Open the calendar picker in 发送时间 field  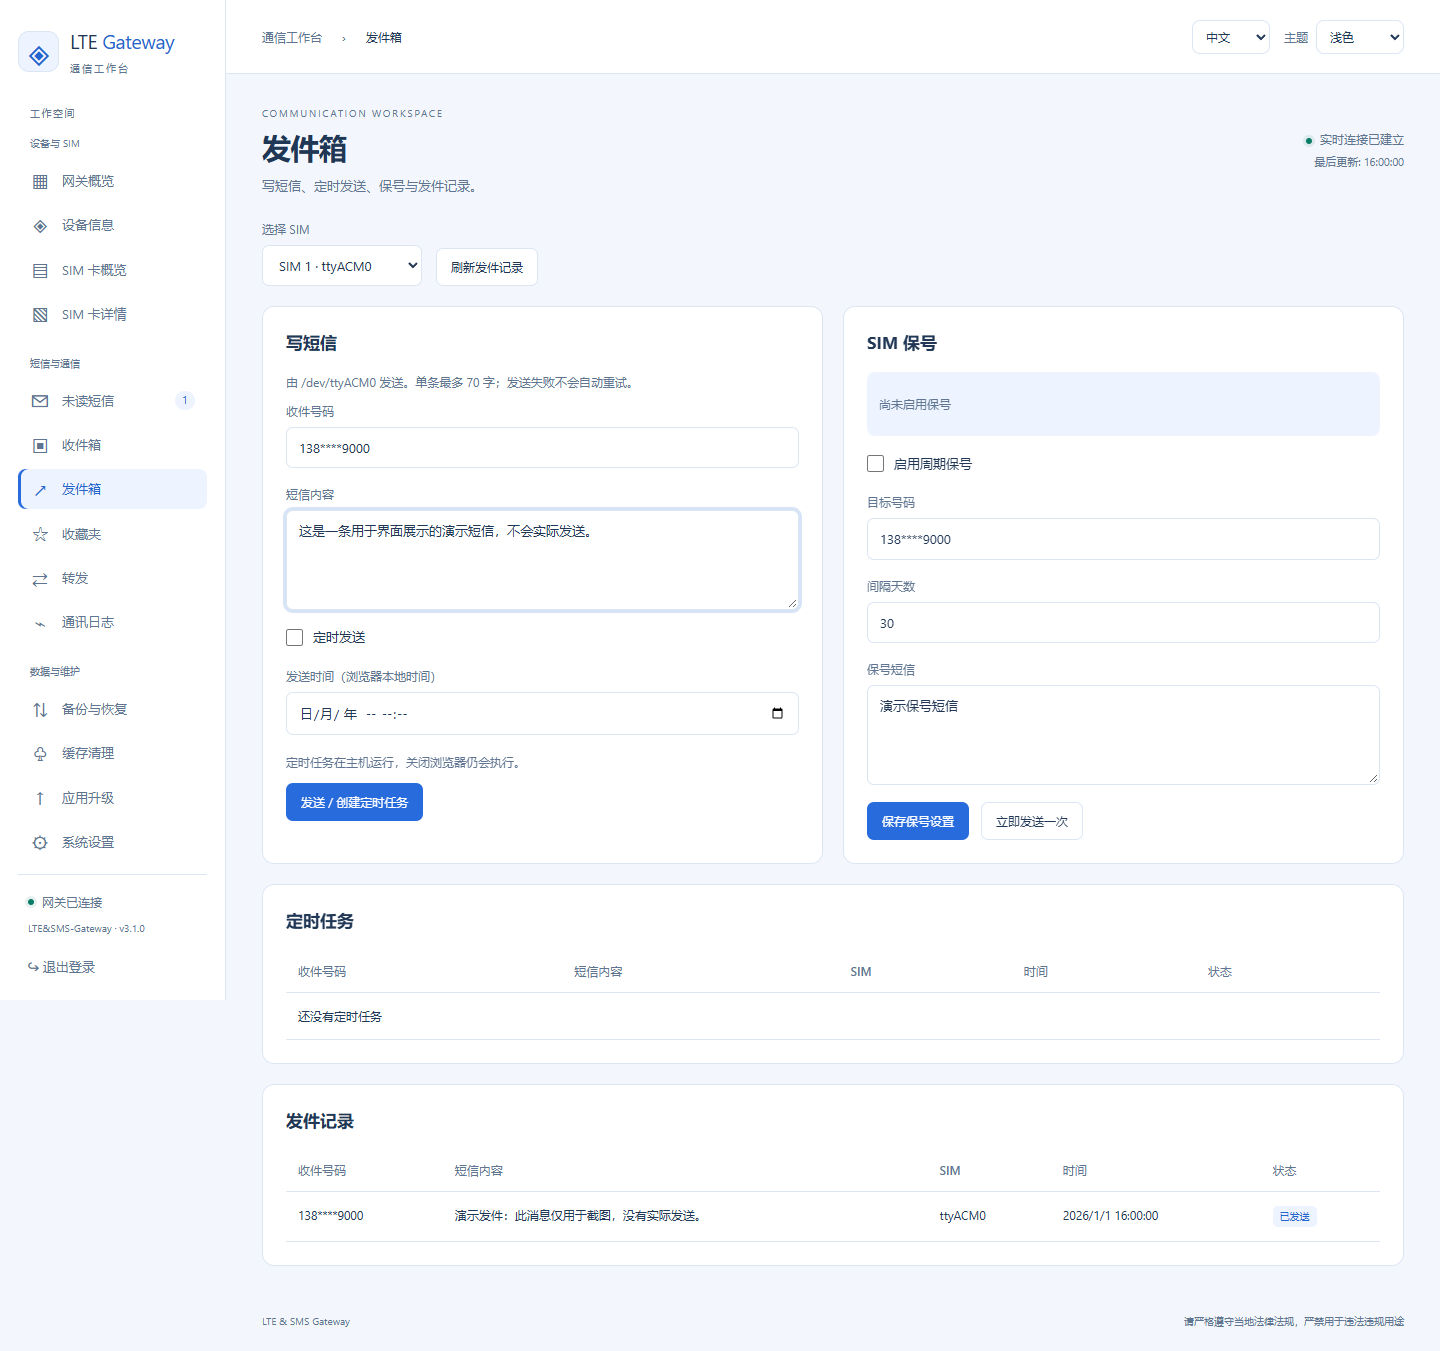pos(777,713)
